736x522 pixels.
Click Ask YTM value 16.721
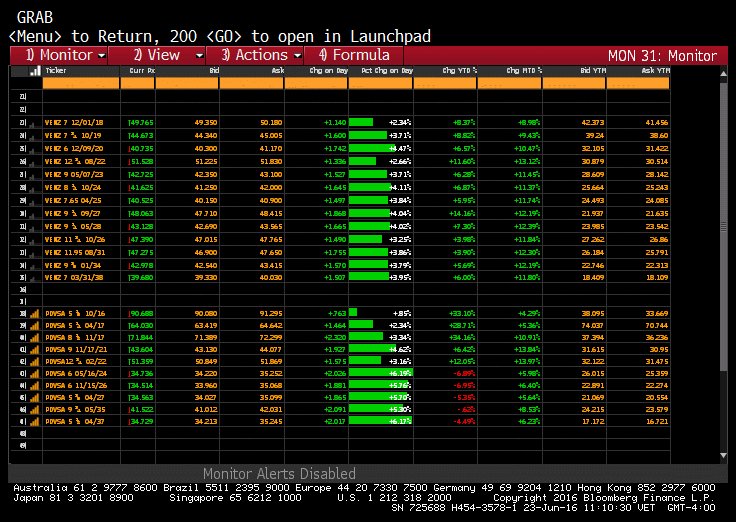[x=657, y=422]
